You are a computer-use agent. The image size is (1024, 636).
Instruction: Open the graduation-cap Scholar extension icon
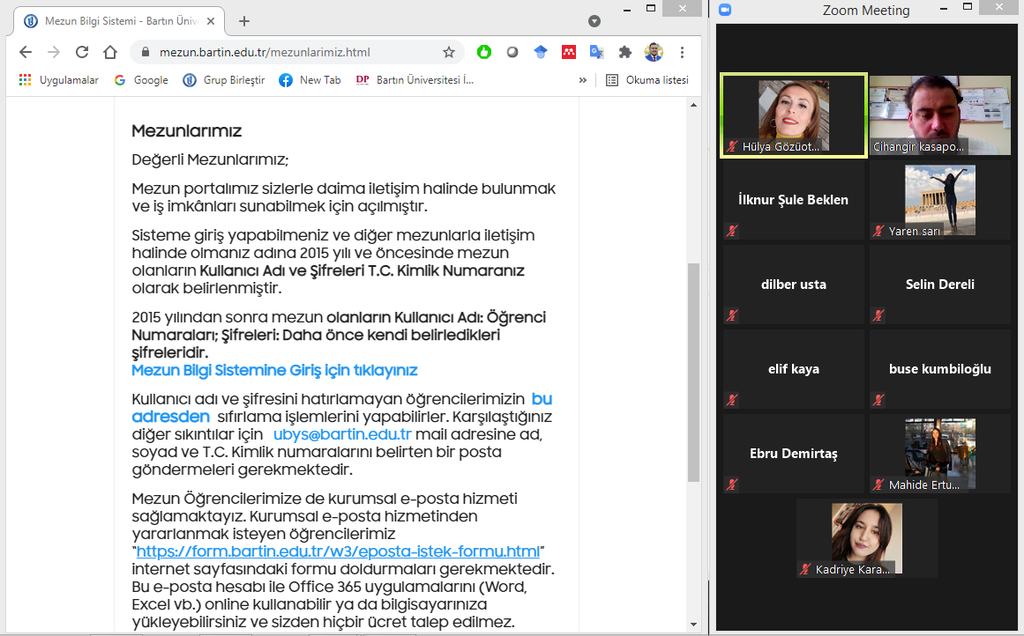click(540, 52)
